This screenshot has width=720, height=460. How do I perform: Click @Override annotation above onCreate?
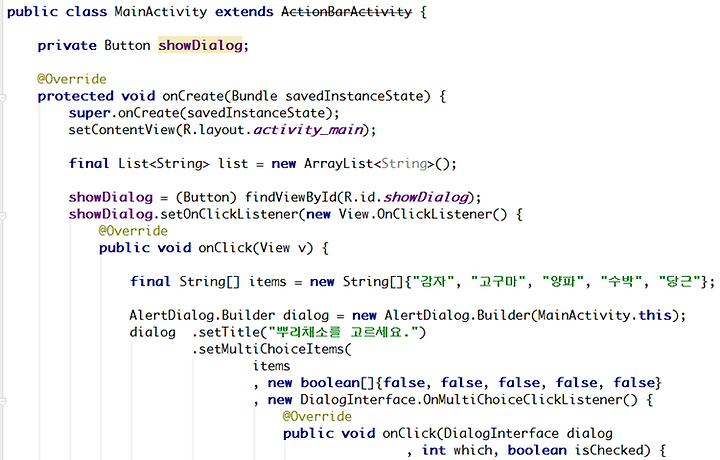click(72, 79)
